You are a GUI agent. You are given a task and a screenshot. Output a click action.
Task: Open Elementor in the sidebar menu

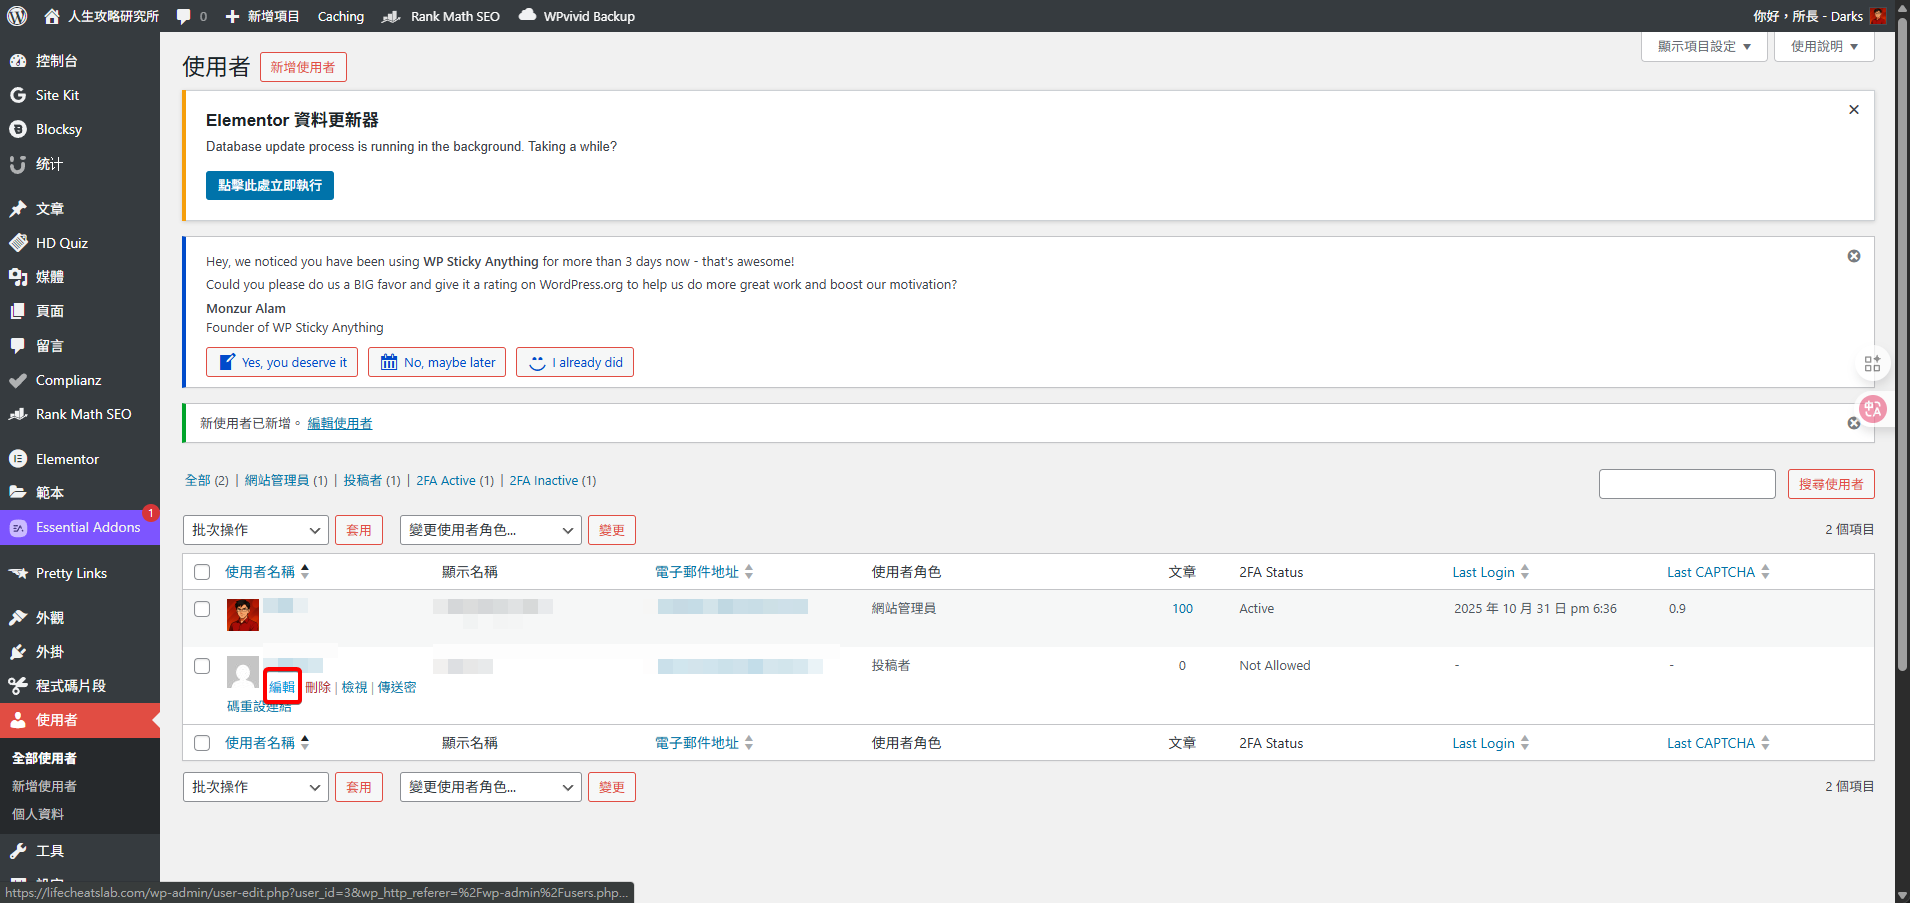pyautogui.click(x=67, y=459)
